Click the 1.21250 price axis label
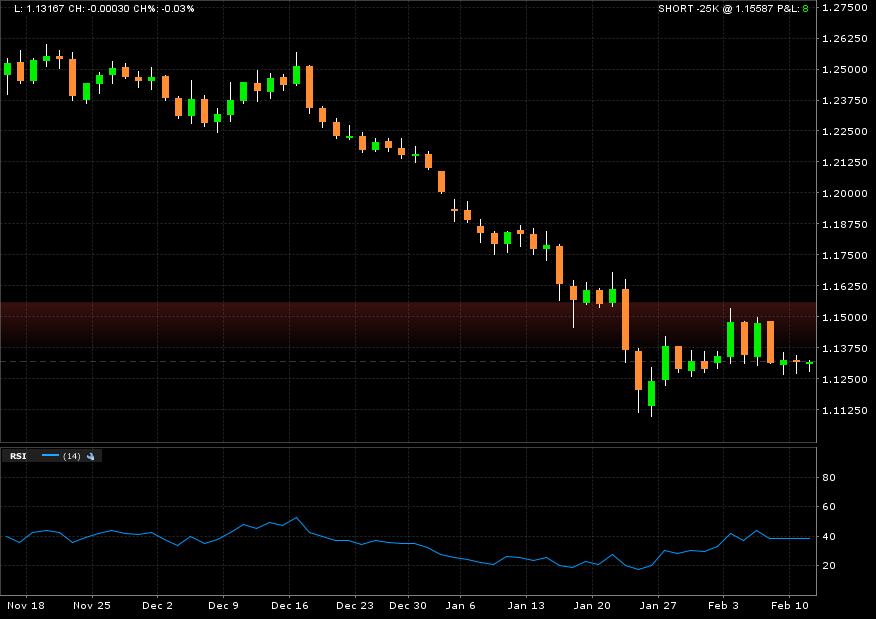The width and height of the screenshot is (876, 619). click(845, 163)
